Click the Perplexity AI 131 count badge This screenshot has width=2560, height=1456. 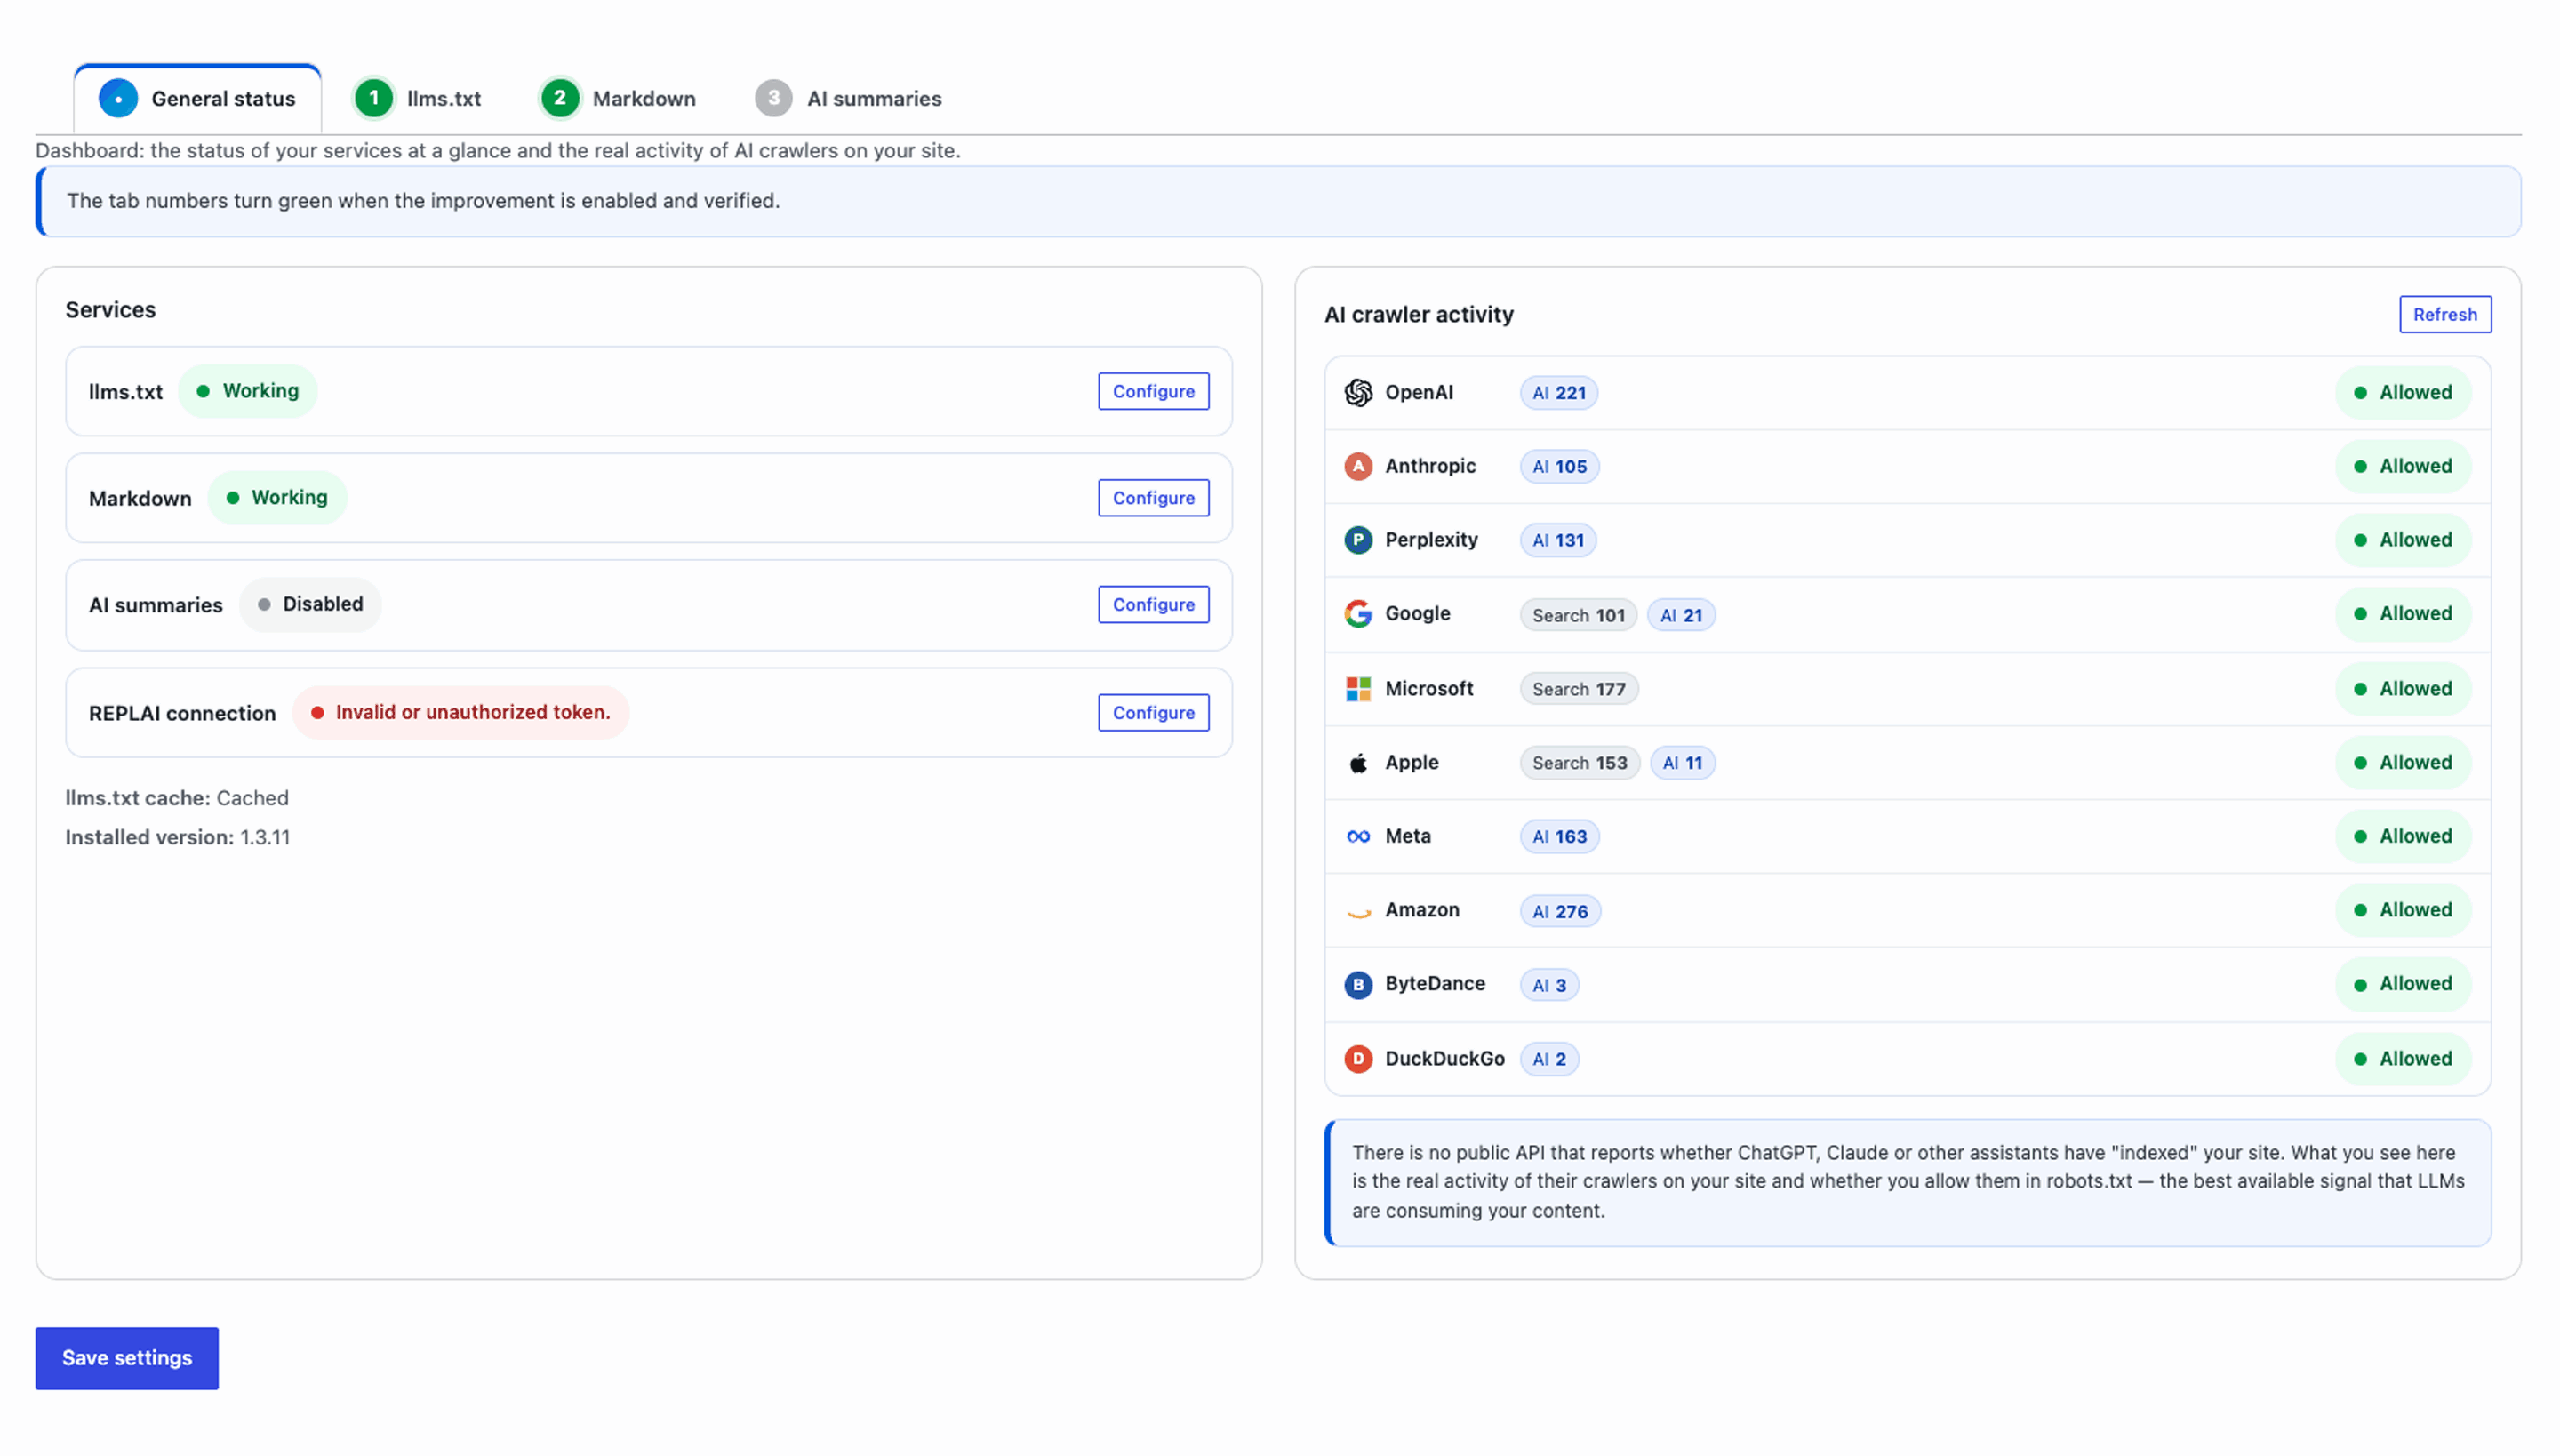pyautogui.click(x=1558, y=541)
